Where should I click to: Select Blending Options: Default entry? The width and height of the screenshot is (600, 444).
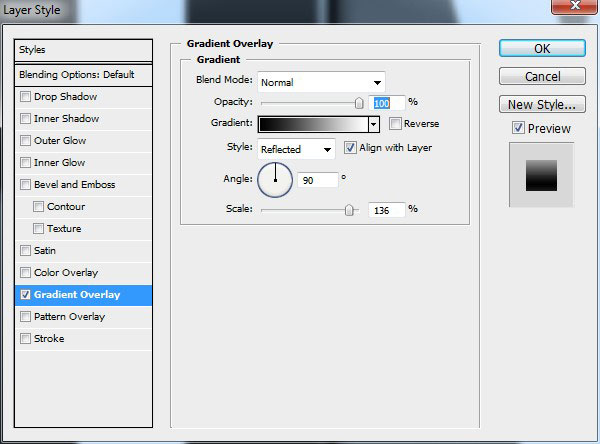(x=84, y=75)
